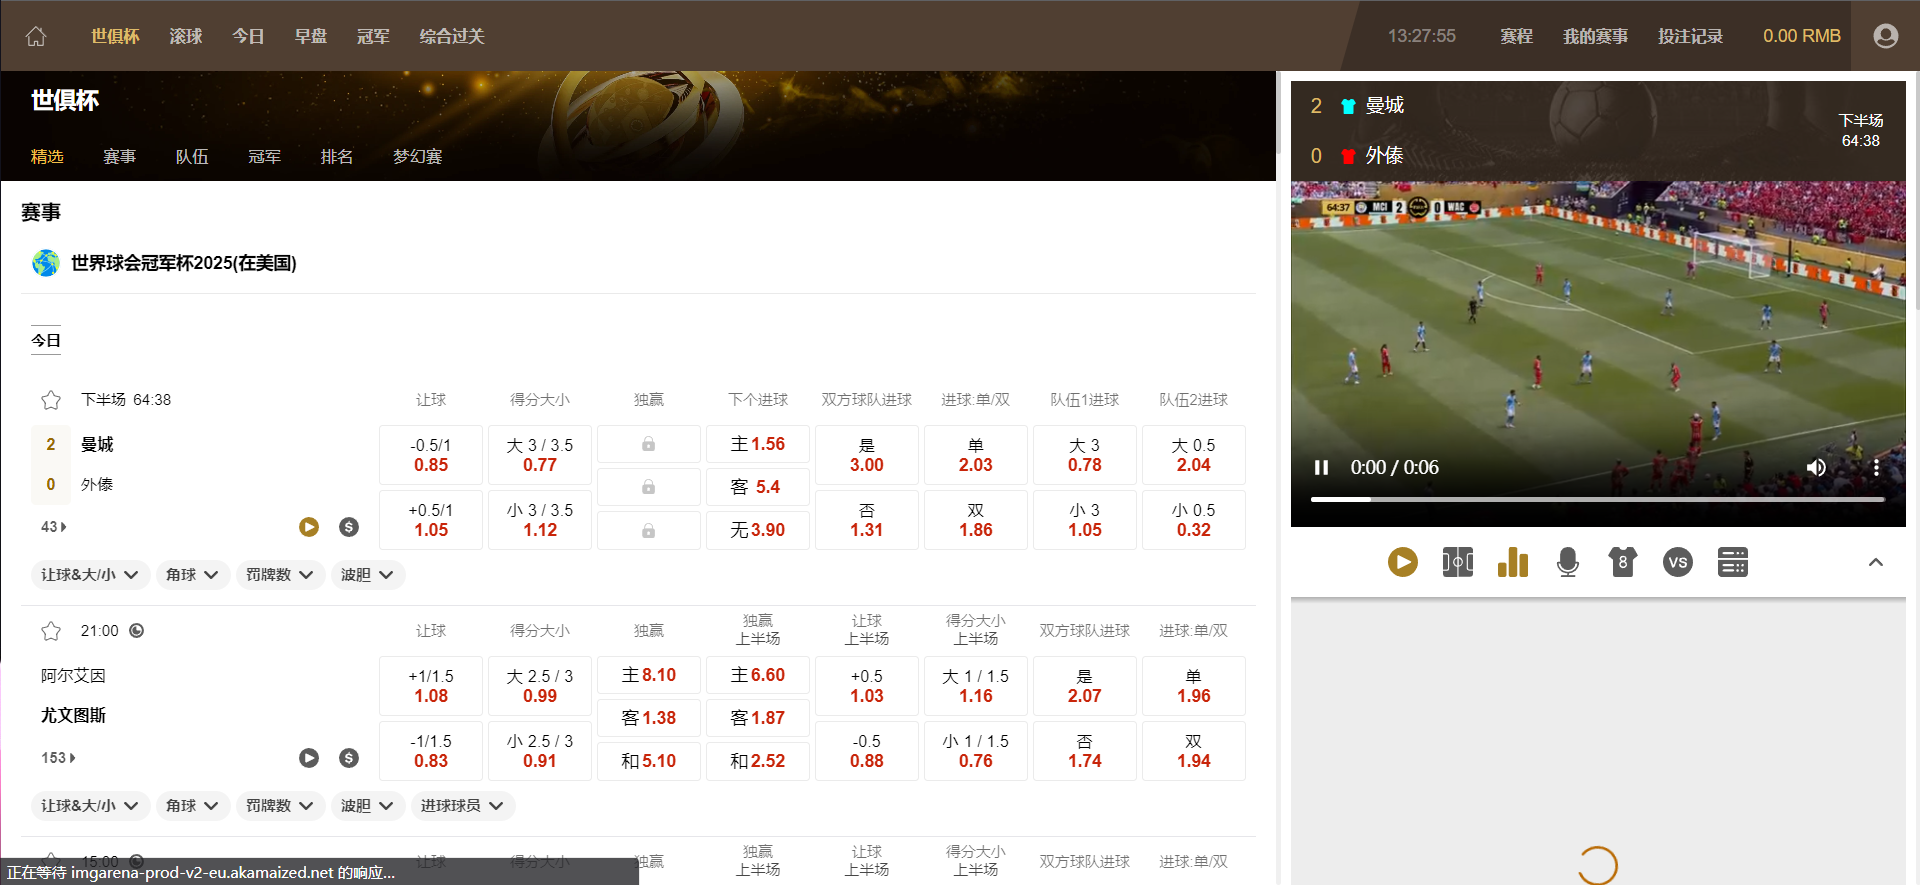Screen dimensions: 1920x885
Task: Mute the live video volume
Action: 1816,467
